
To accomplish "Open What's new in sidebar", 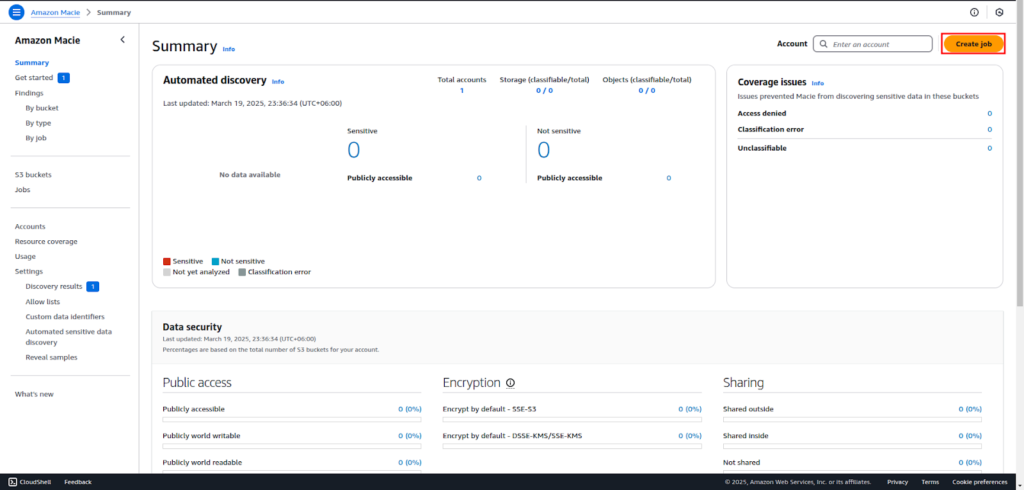I will [x=34, y=394].
